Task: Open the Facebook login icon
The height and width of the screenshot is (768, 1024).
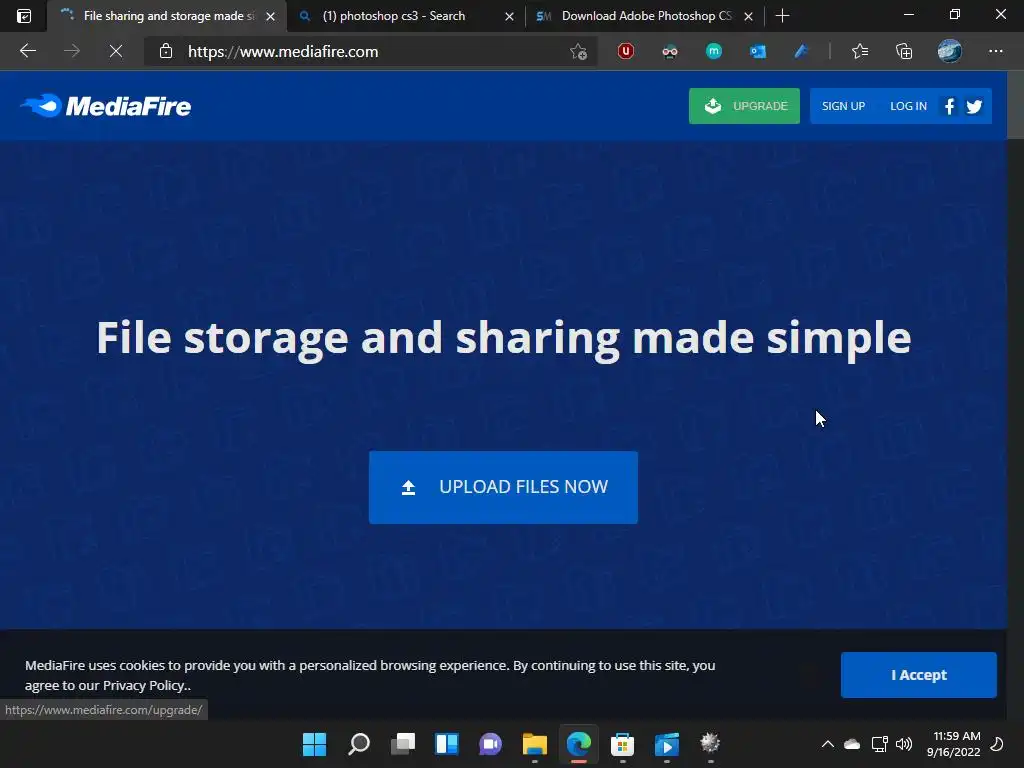Action: click(949, 106)
